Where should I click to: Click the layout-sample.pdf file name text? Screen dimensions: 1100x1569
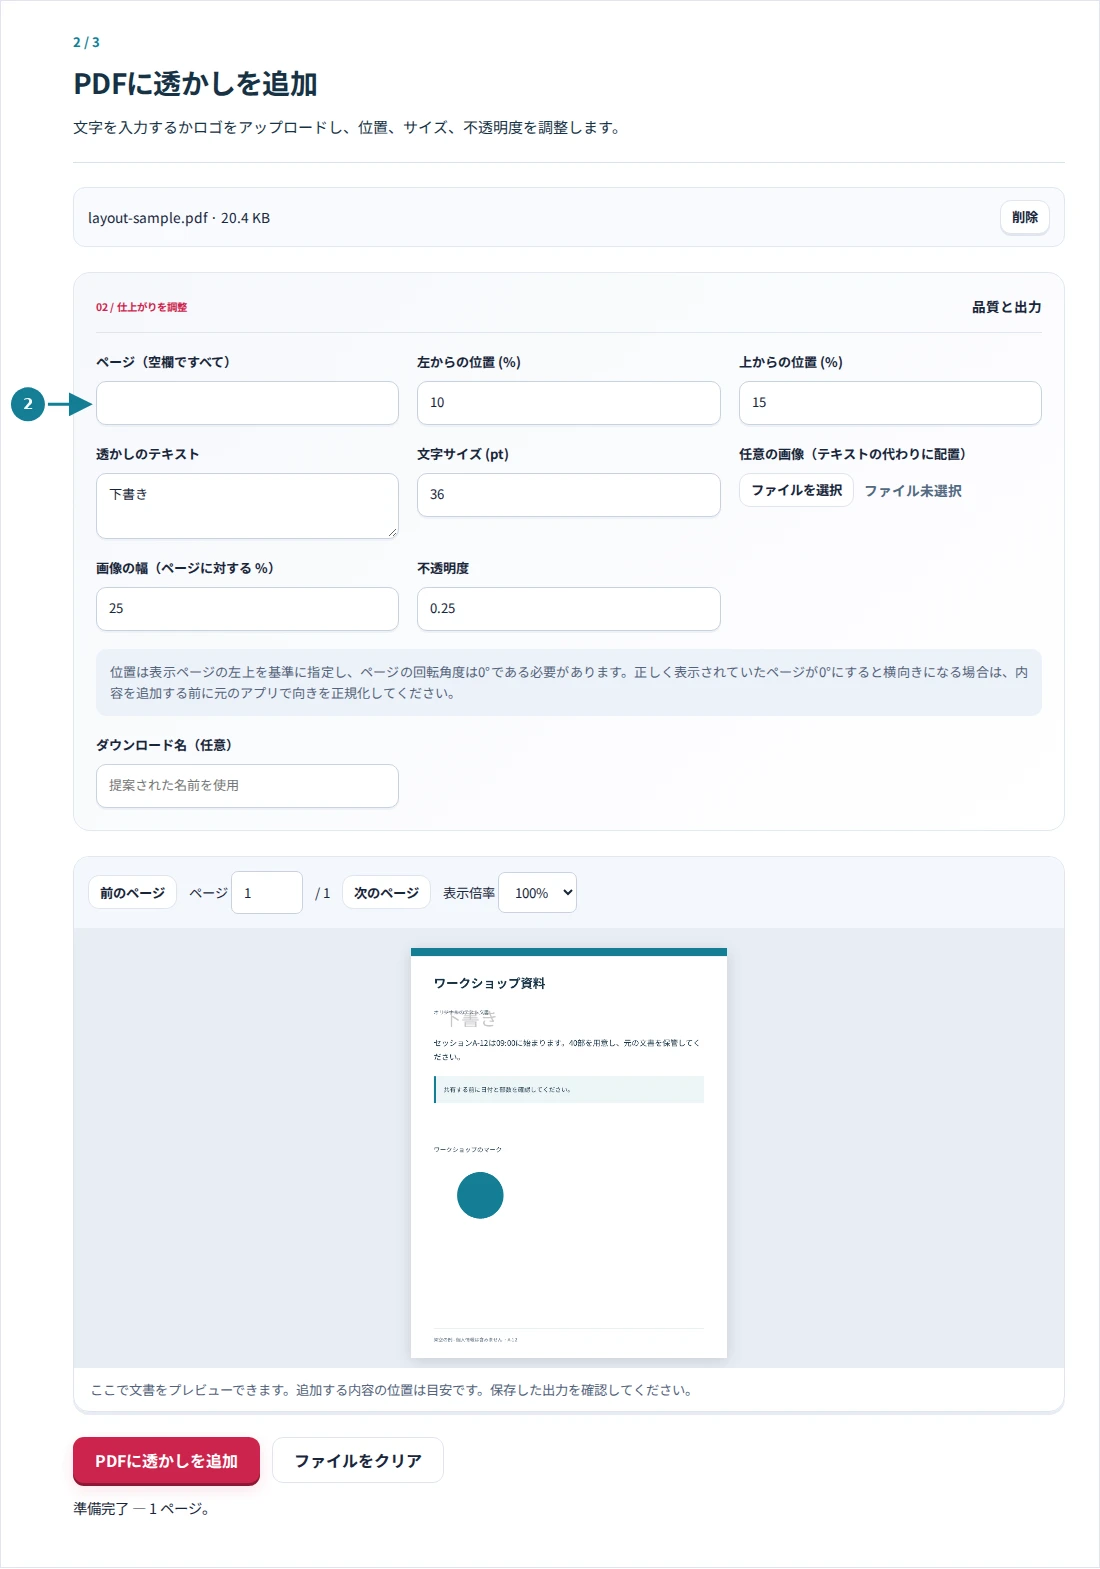(x=148, y=218)
